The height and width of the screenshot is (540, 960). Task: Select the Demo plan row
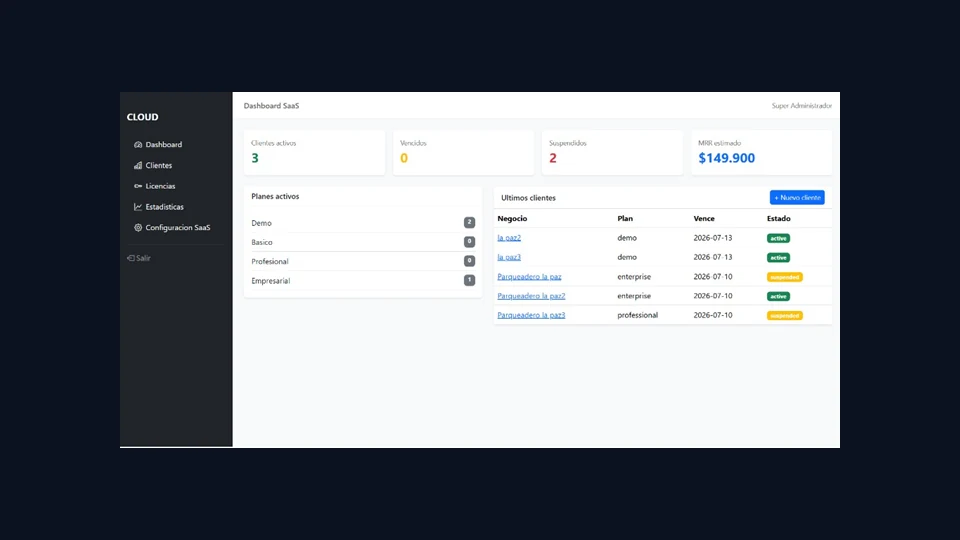pos(362,223)
